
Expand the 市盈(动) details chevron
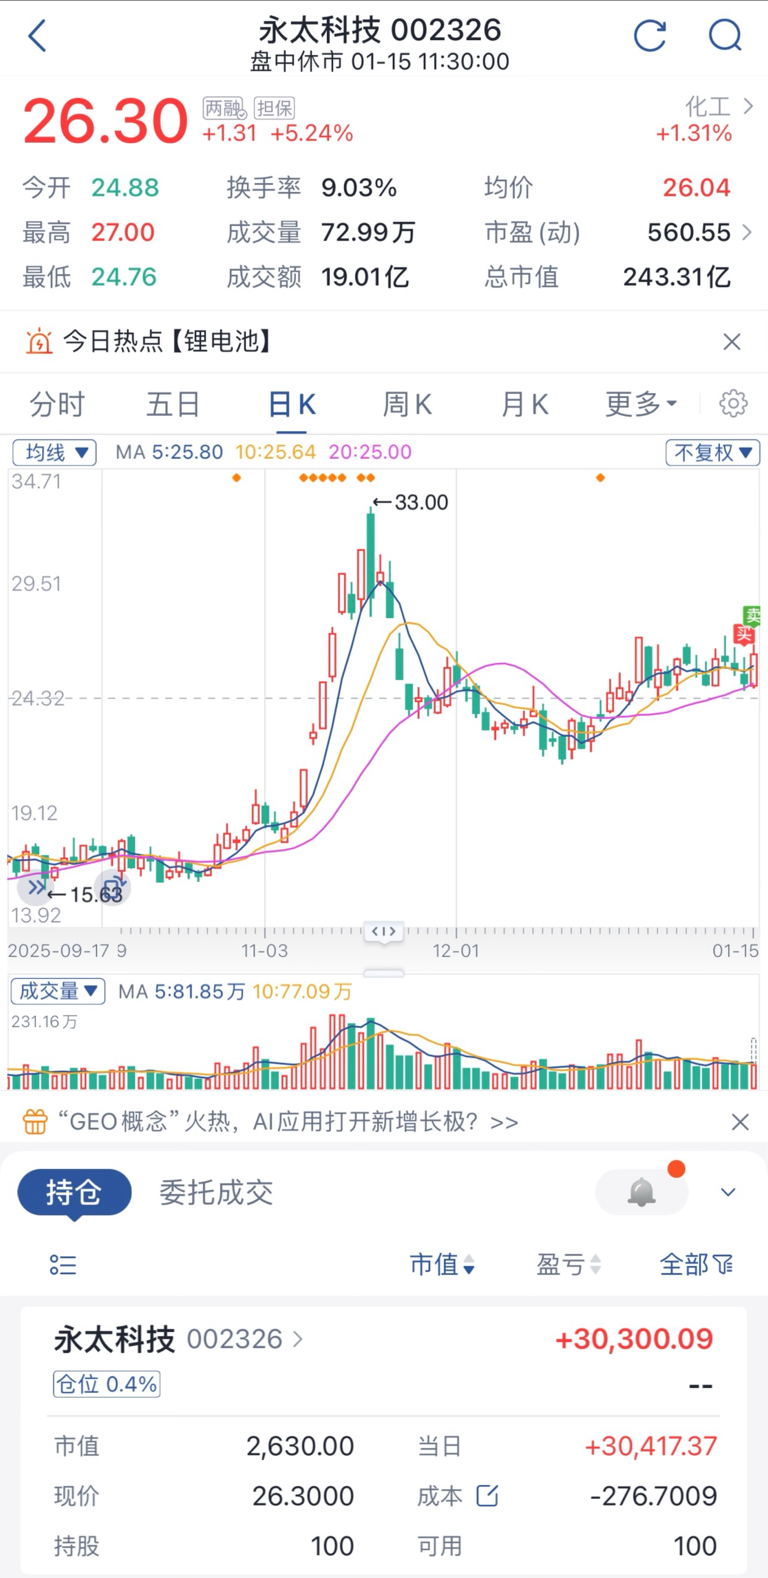[x=746, y=232]
